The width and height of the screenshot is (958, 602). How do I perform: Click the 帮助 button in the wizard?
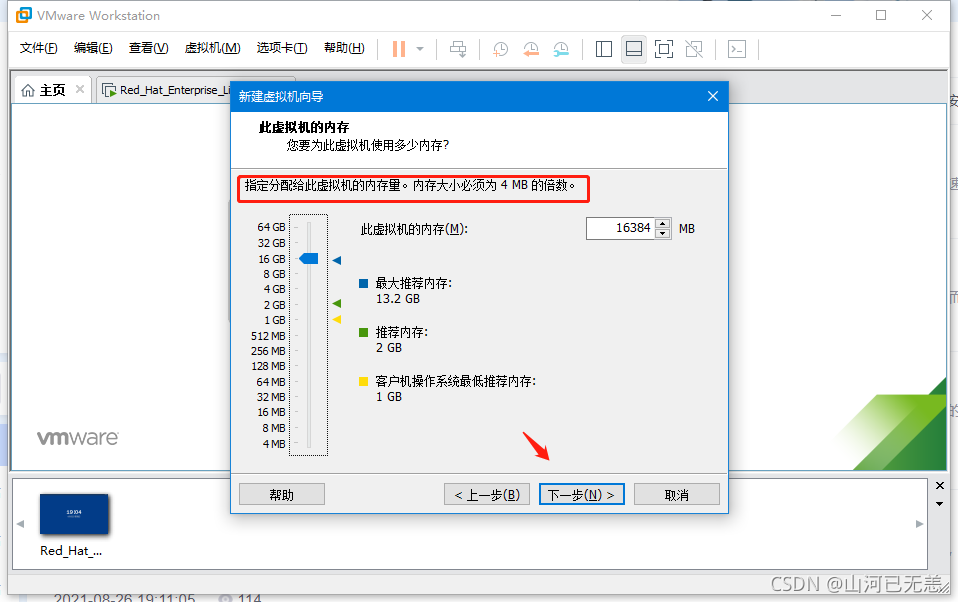tap(282, 494)
